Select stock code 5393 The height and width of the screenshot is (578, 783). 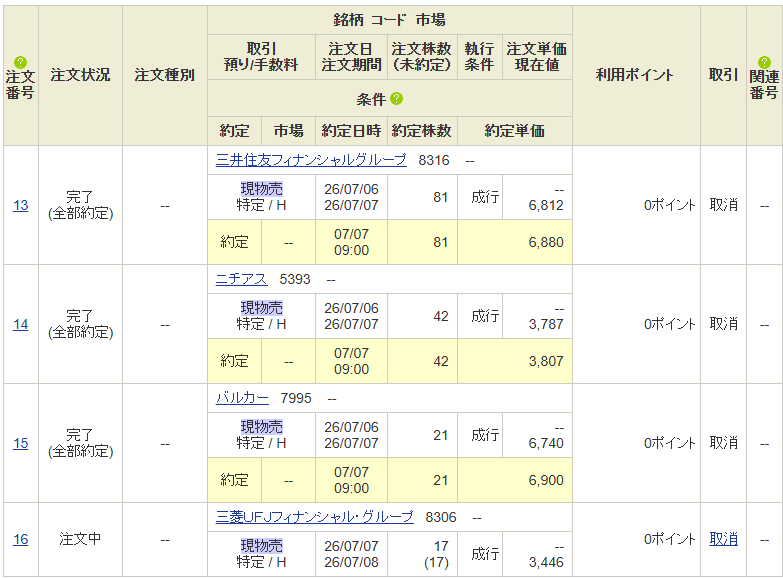[295, 279]
